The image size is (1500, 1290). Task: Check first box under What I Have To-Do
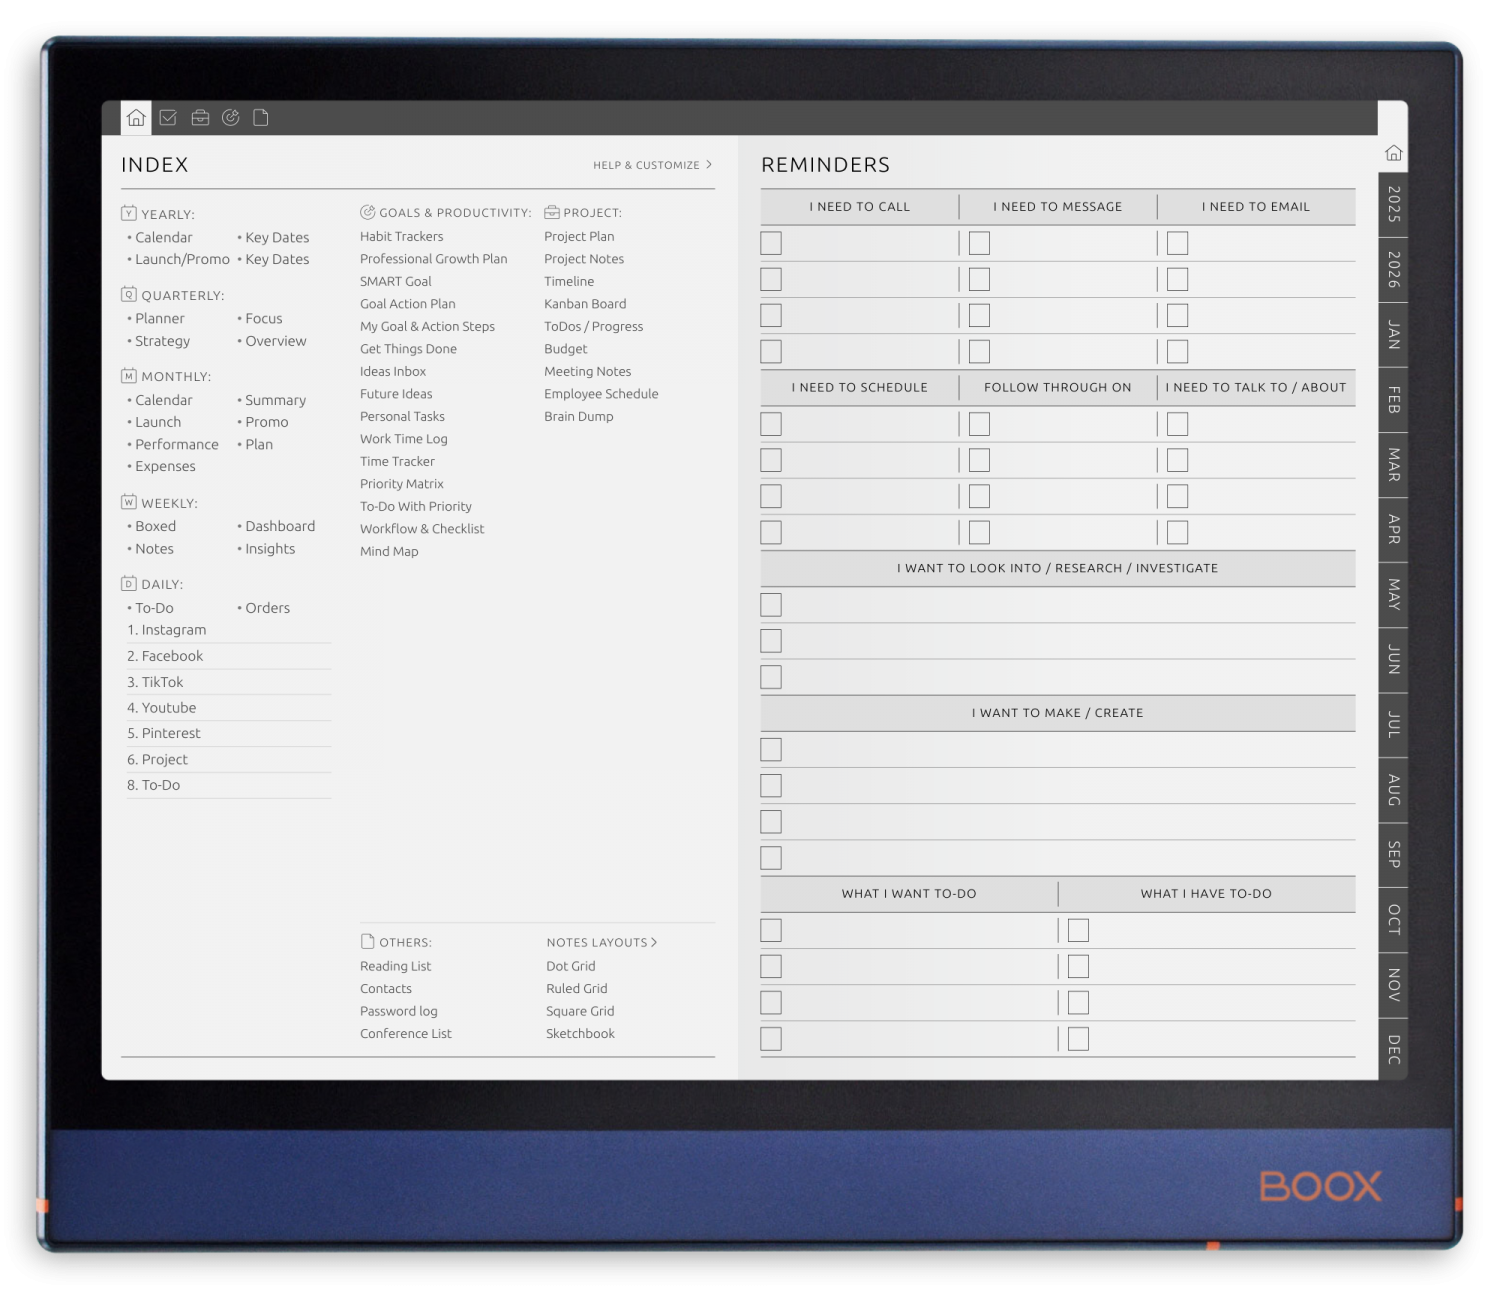click(1078, 931)
